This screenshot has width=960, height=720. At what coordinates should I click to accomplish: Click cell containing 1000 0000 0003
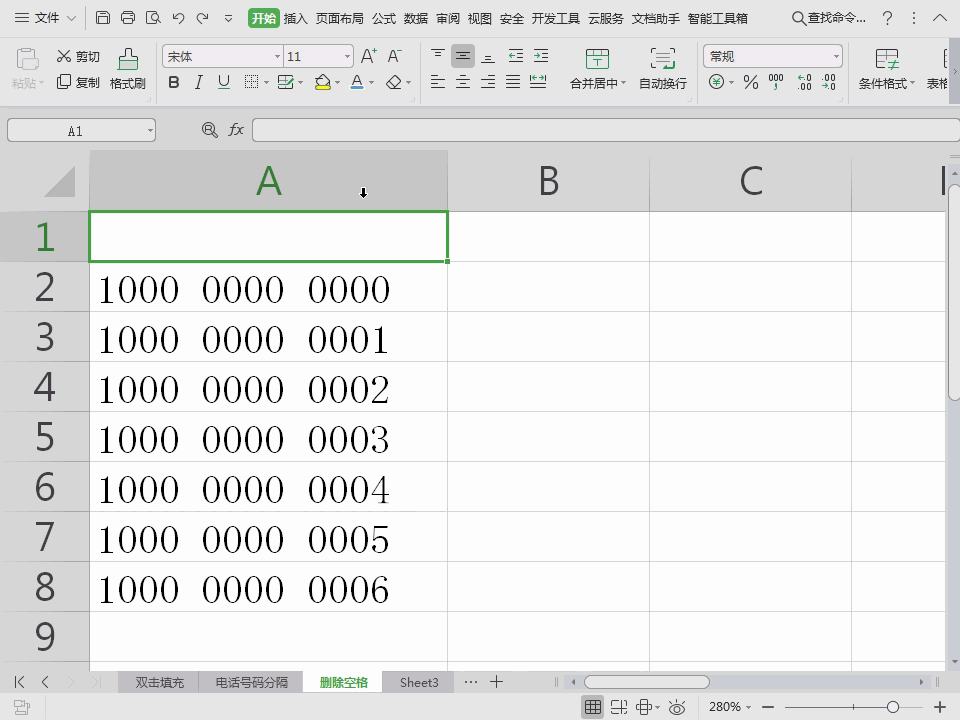269,437
